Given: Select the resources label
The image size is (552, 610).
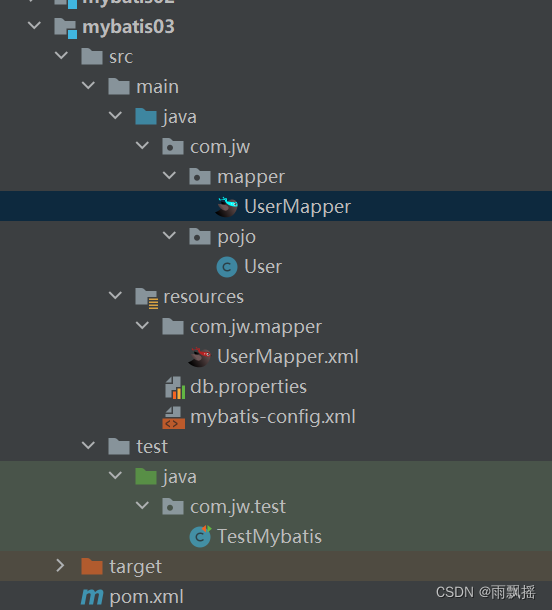Looking at the screenshot, I should (203, 297).
